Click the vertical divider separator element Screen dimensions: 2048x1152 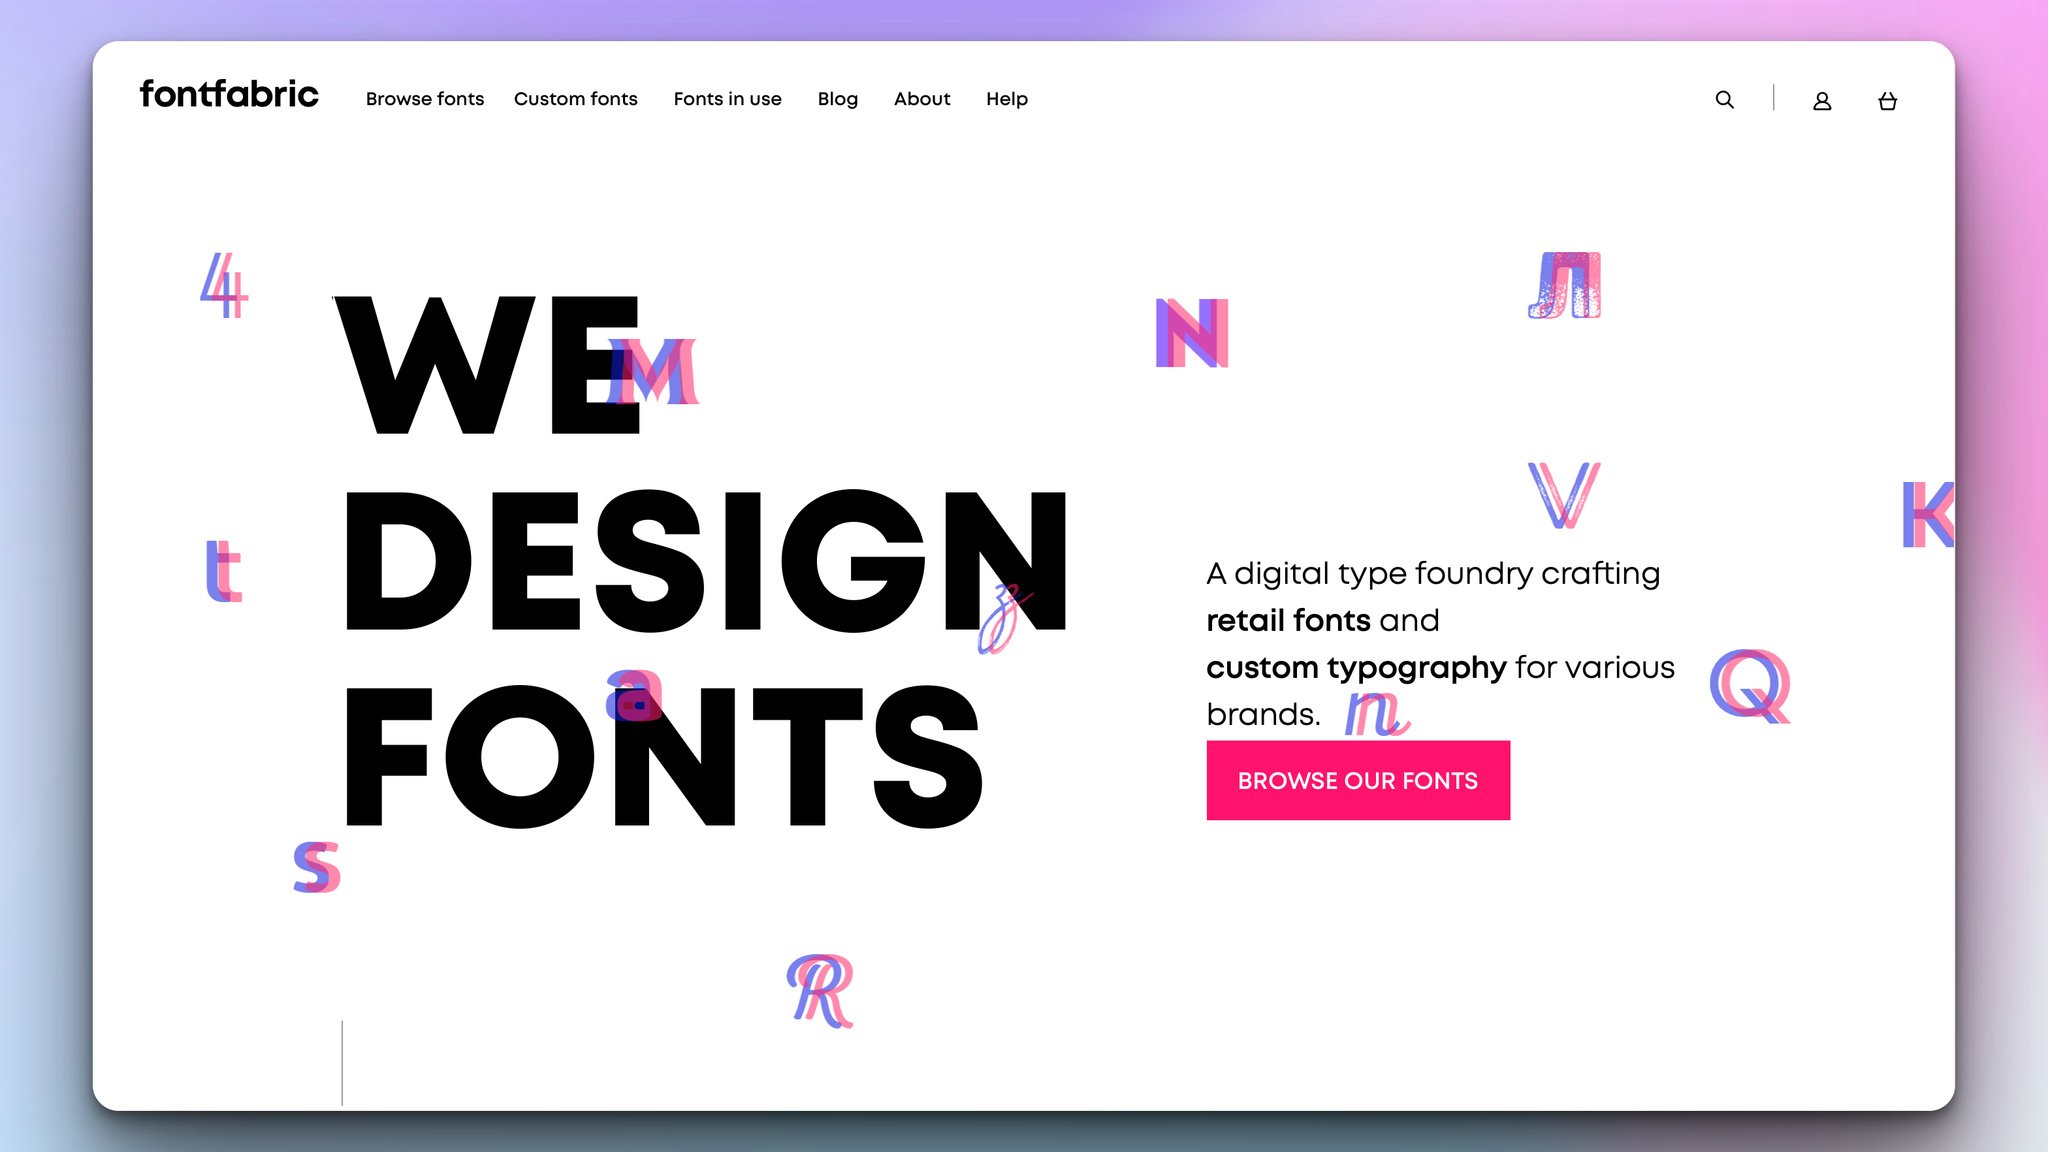click(1772, 98)
